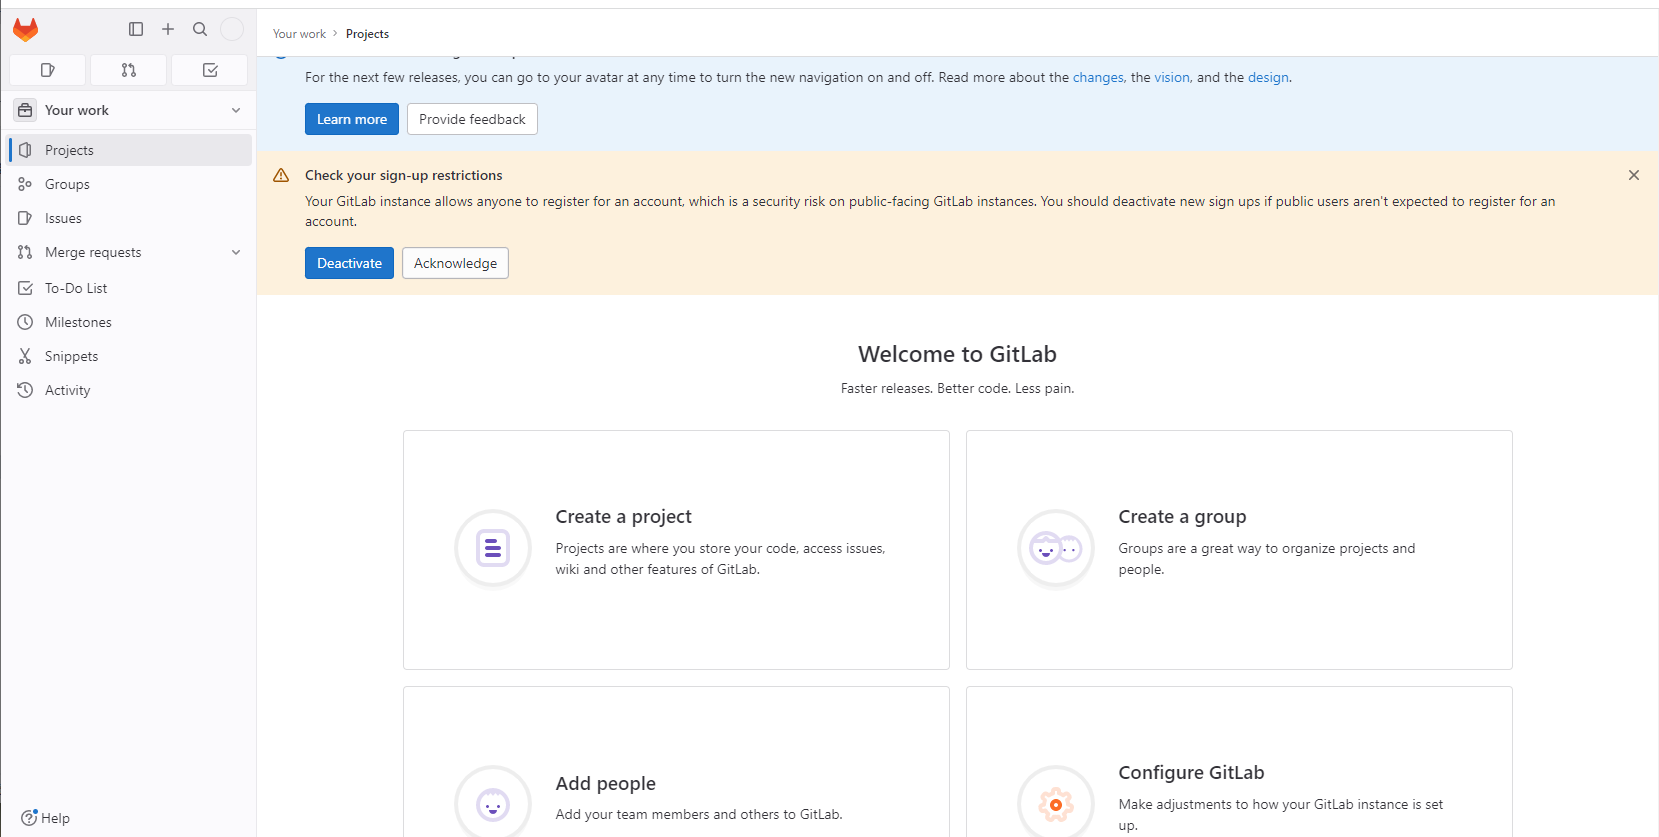Dismiss the sign-up restrictions alert
The height and width of the screenshot is (837, 1659).
1634,175
